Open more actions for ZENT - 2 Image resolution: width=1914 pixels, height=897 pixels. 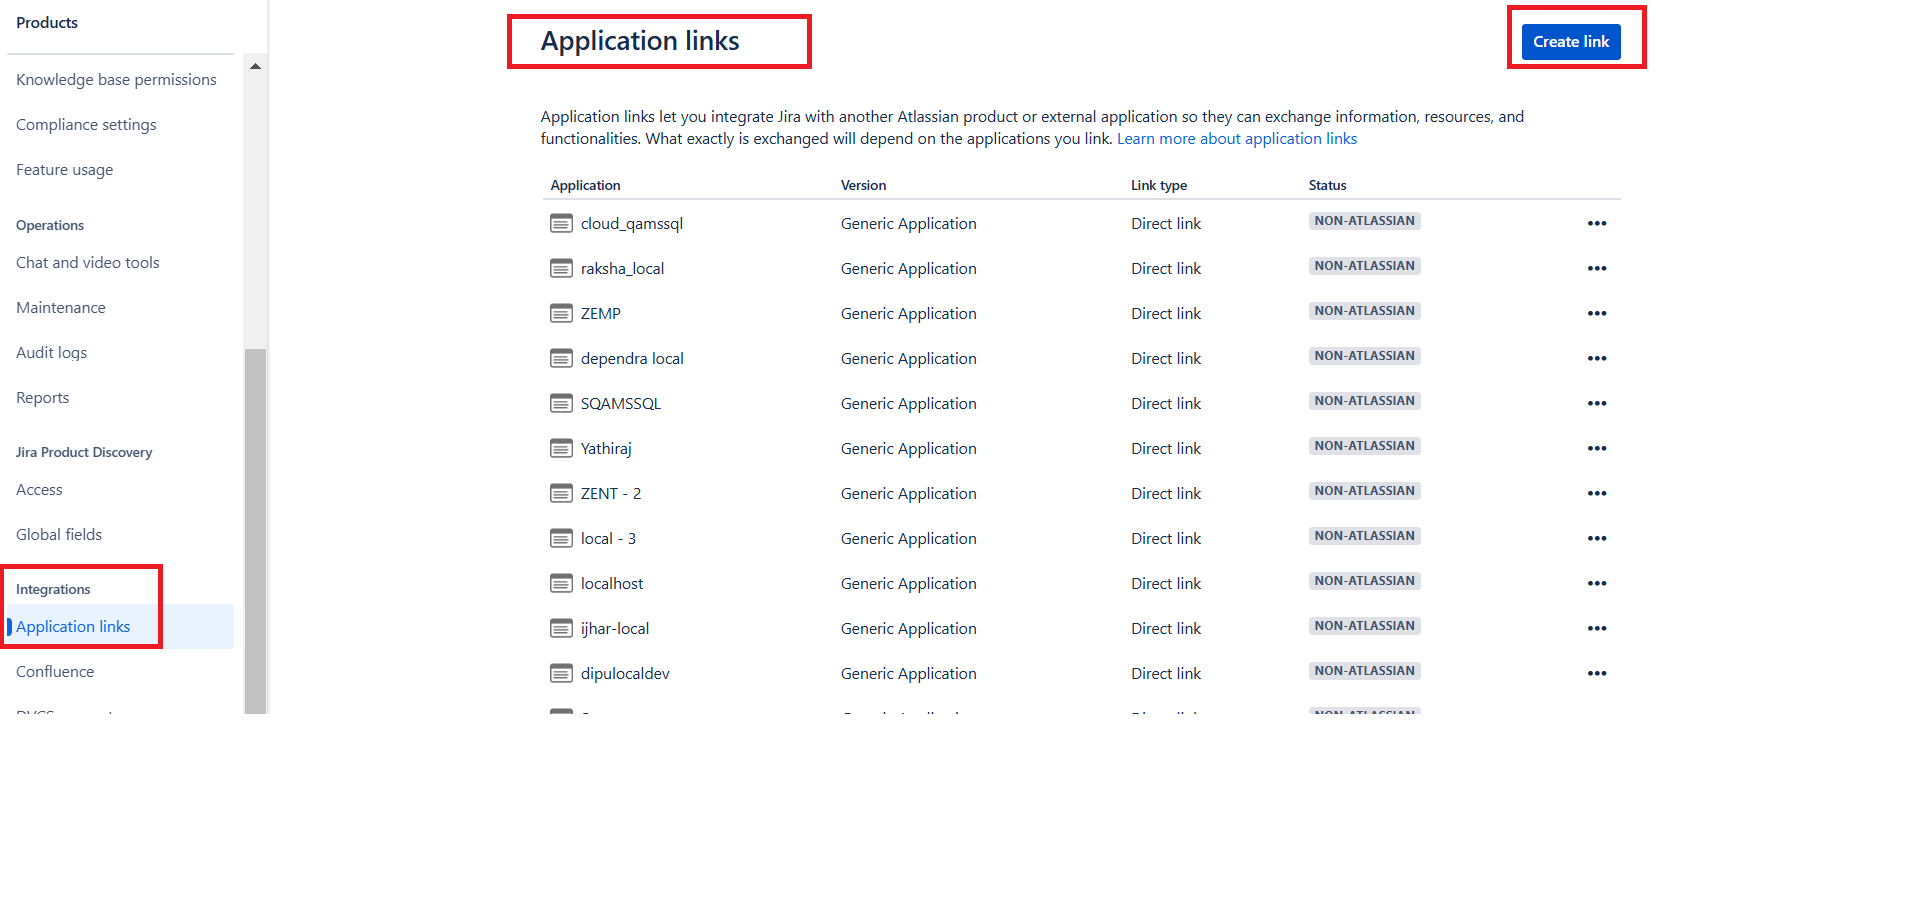[x=1596, y=493]
